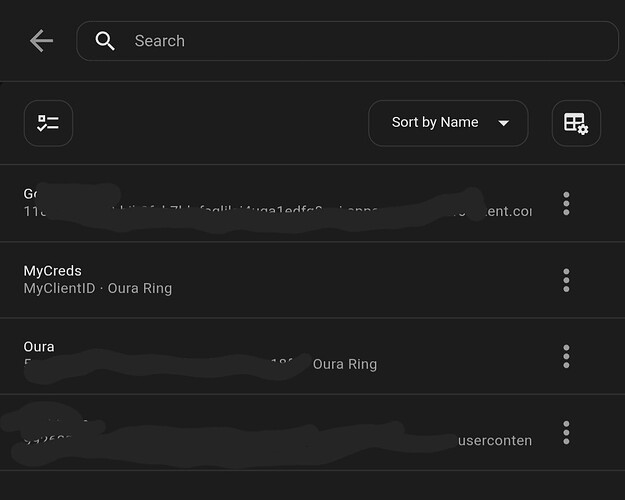The height and width of the screenshot is (500, 625).
Task: Enter selection mode via checklist icon
Action: tap(48, 123)
